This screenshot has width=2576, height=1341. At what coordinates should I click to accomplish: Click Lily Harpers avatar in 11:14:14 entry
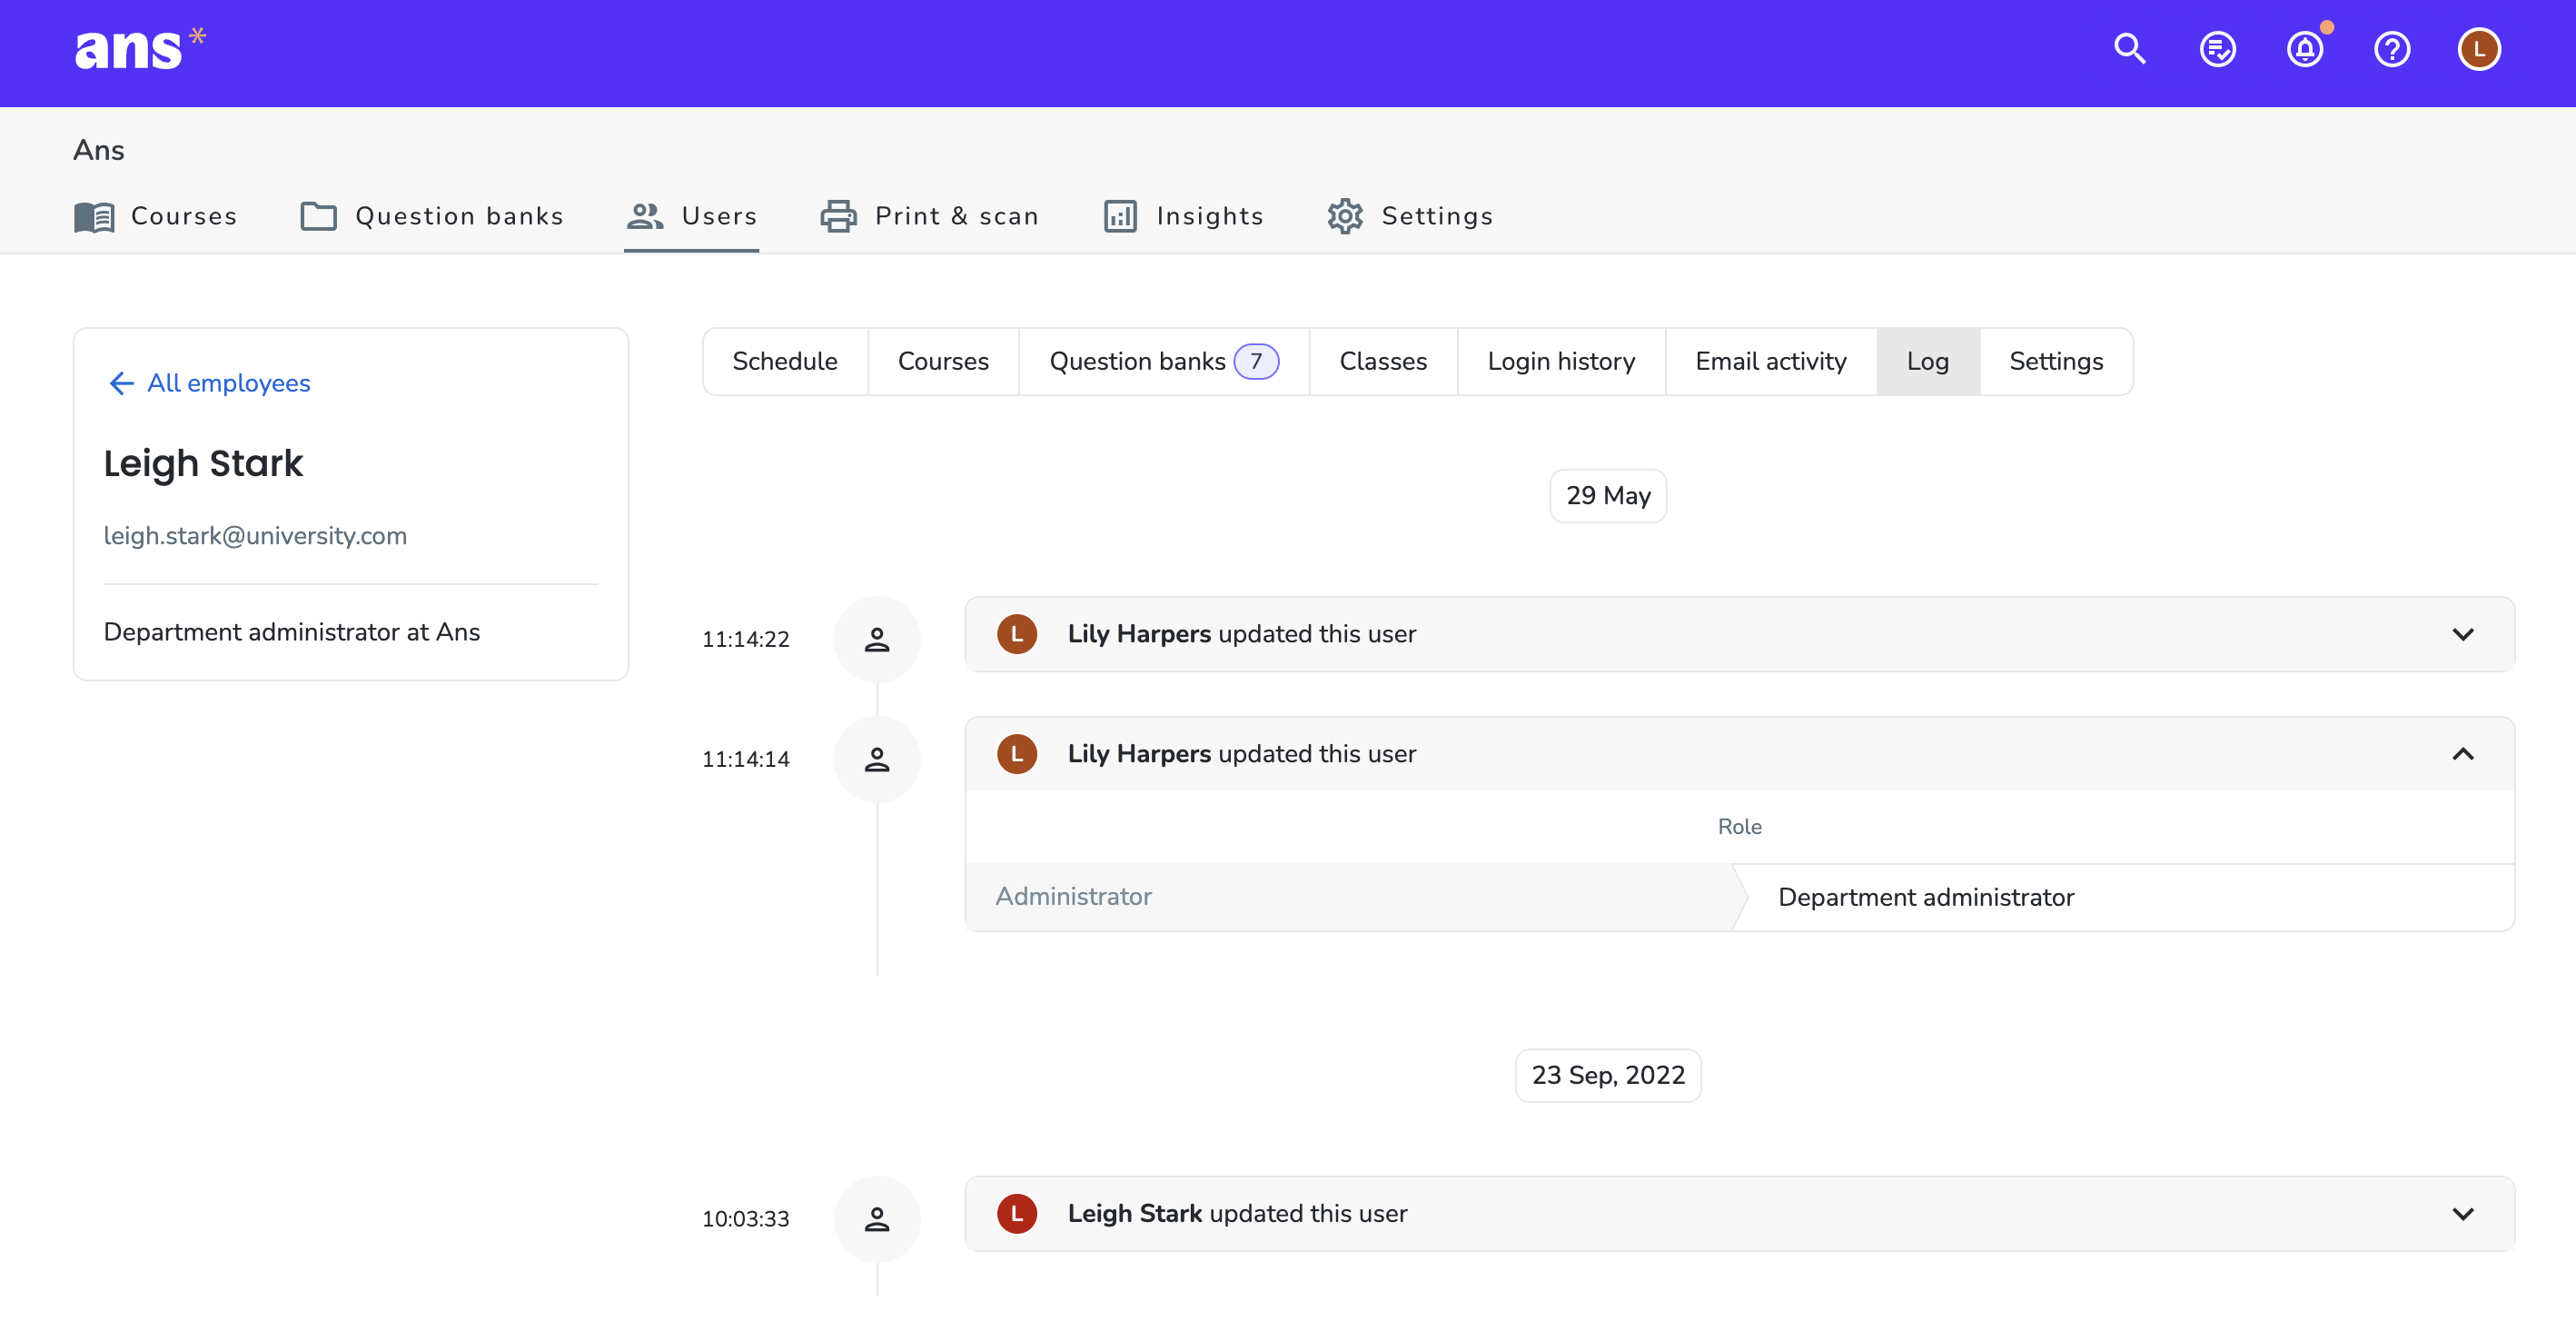tap(1017, 754)
